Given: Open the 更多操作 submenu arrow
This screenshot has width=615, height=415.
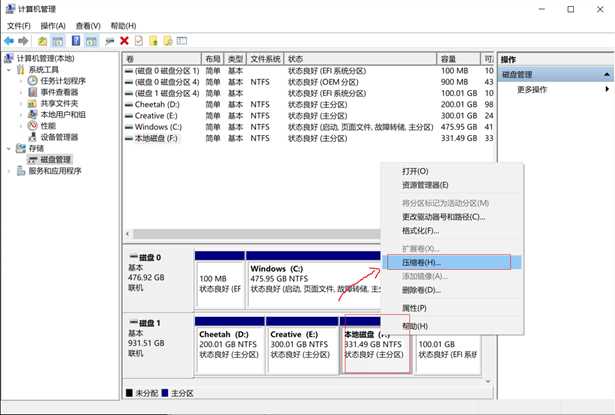Looking at the screenshot, I should [607, 89].
